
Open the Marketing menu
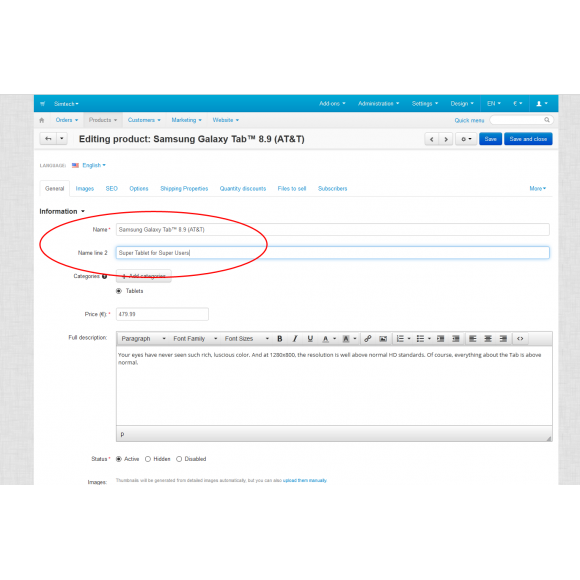[186, 120]
